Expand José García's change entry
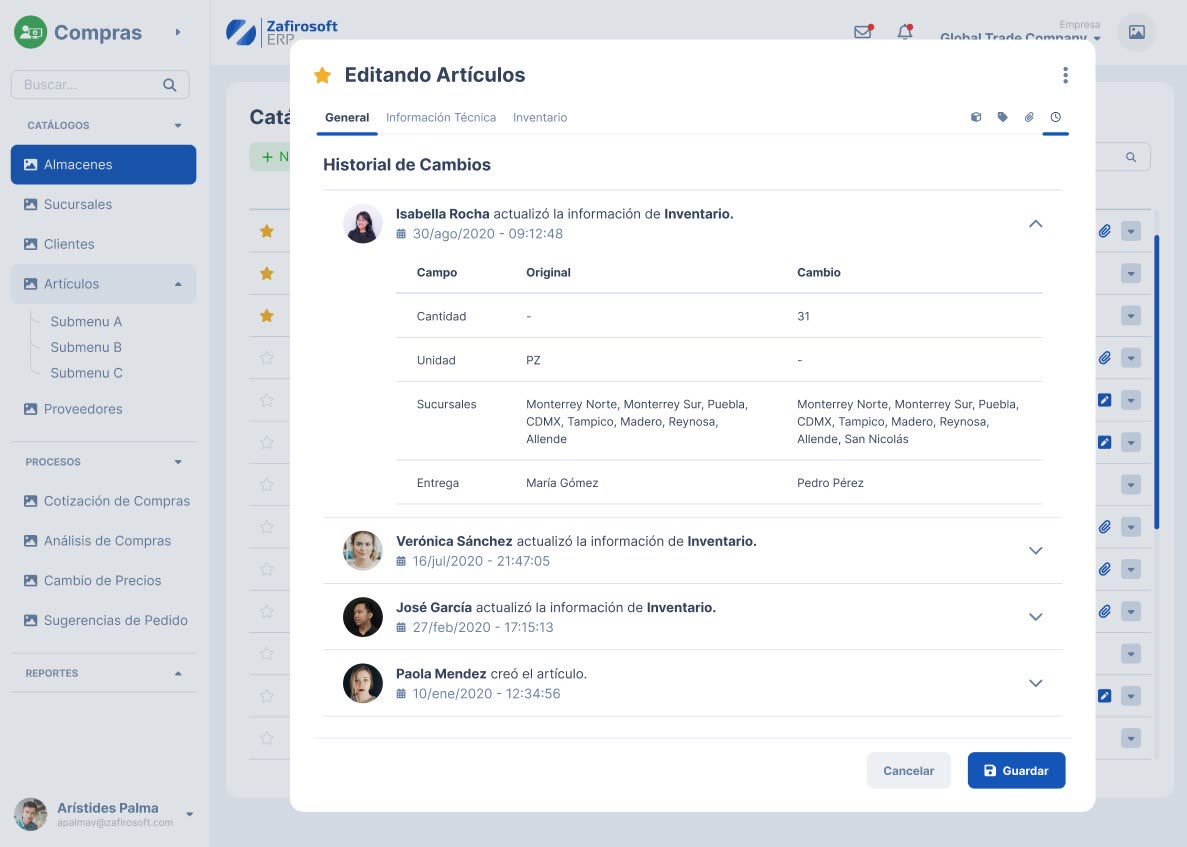The image size is (1187, 847). pyautogui.click(x=1036, y=617)
